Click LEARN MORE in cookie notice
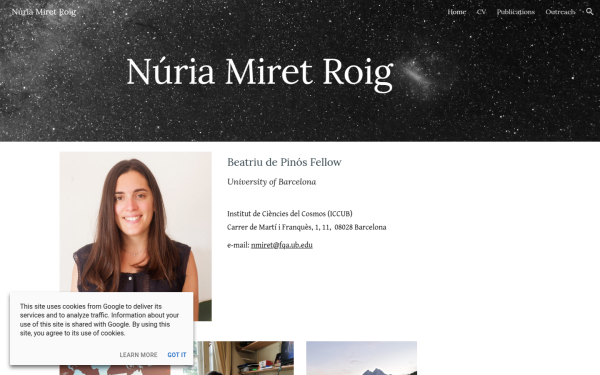Image resolution: width=600 pixels, height=375 pixels. (138, 355)
